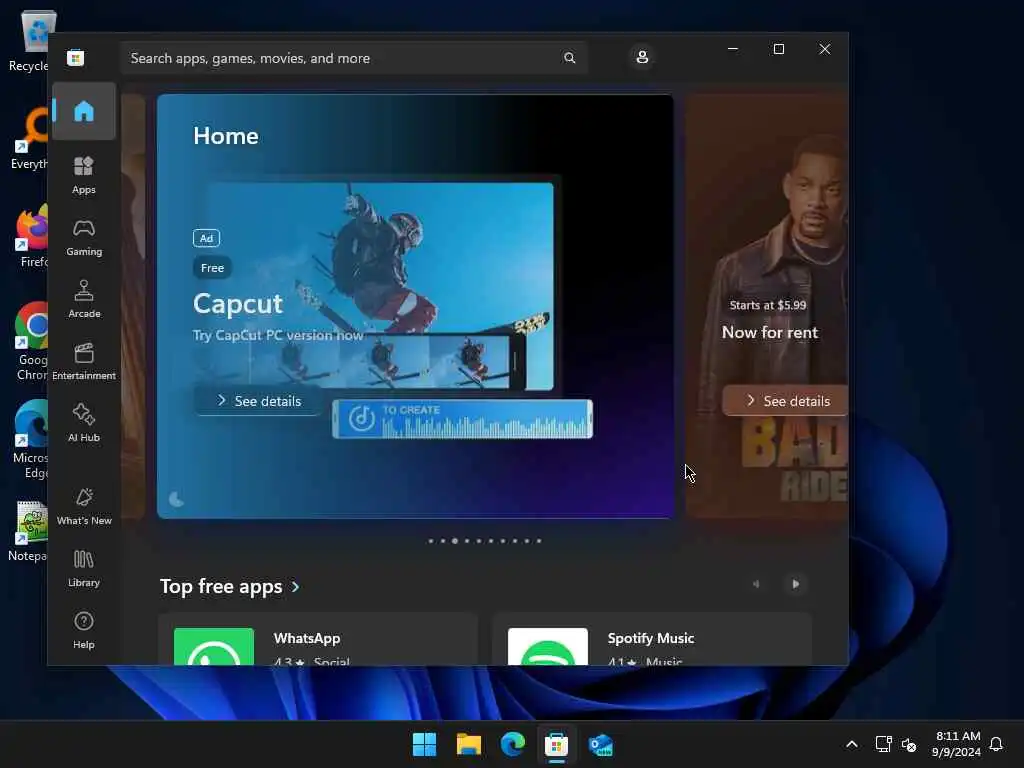This screenshot has width=1024, height=768.
Task: Open the Spotify Music app card
Action: point(652,639)
